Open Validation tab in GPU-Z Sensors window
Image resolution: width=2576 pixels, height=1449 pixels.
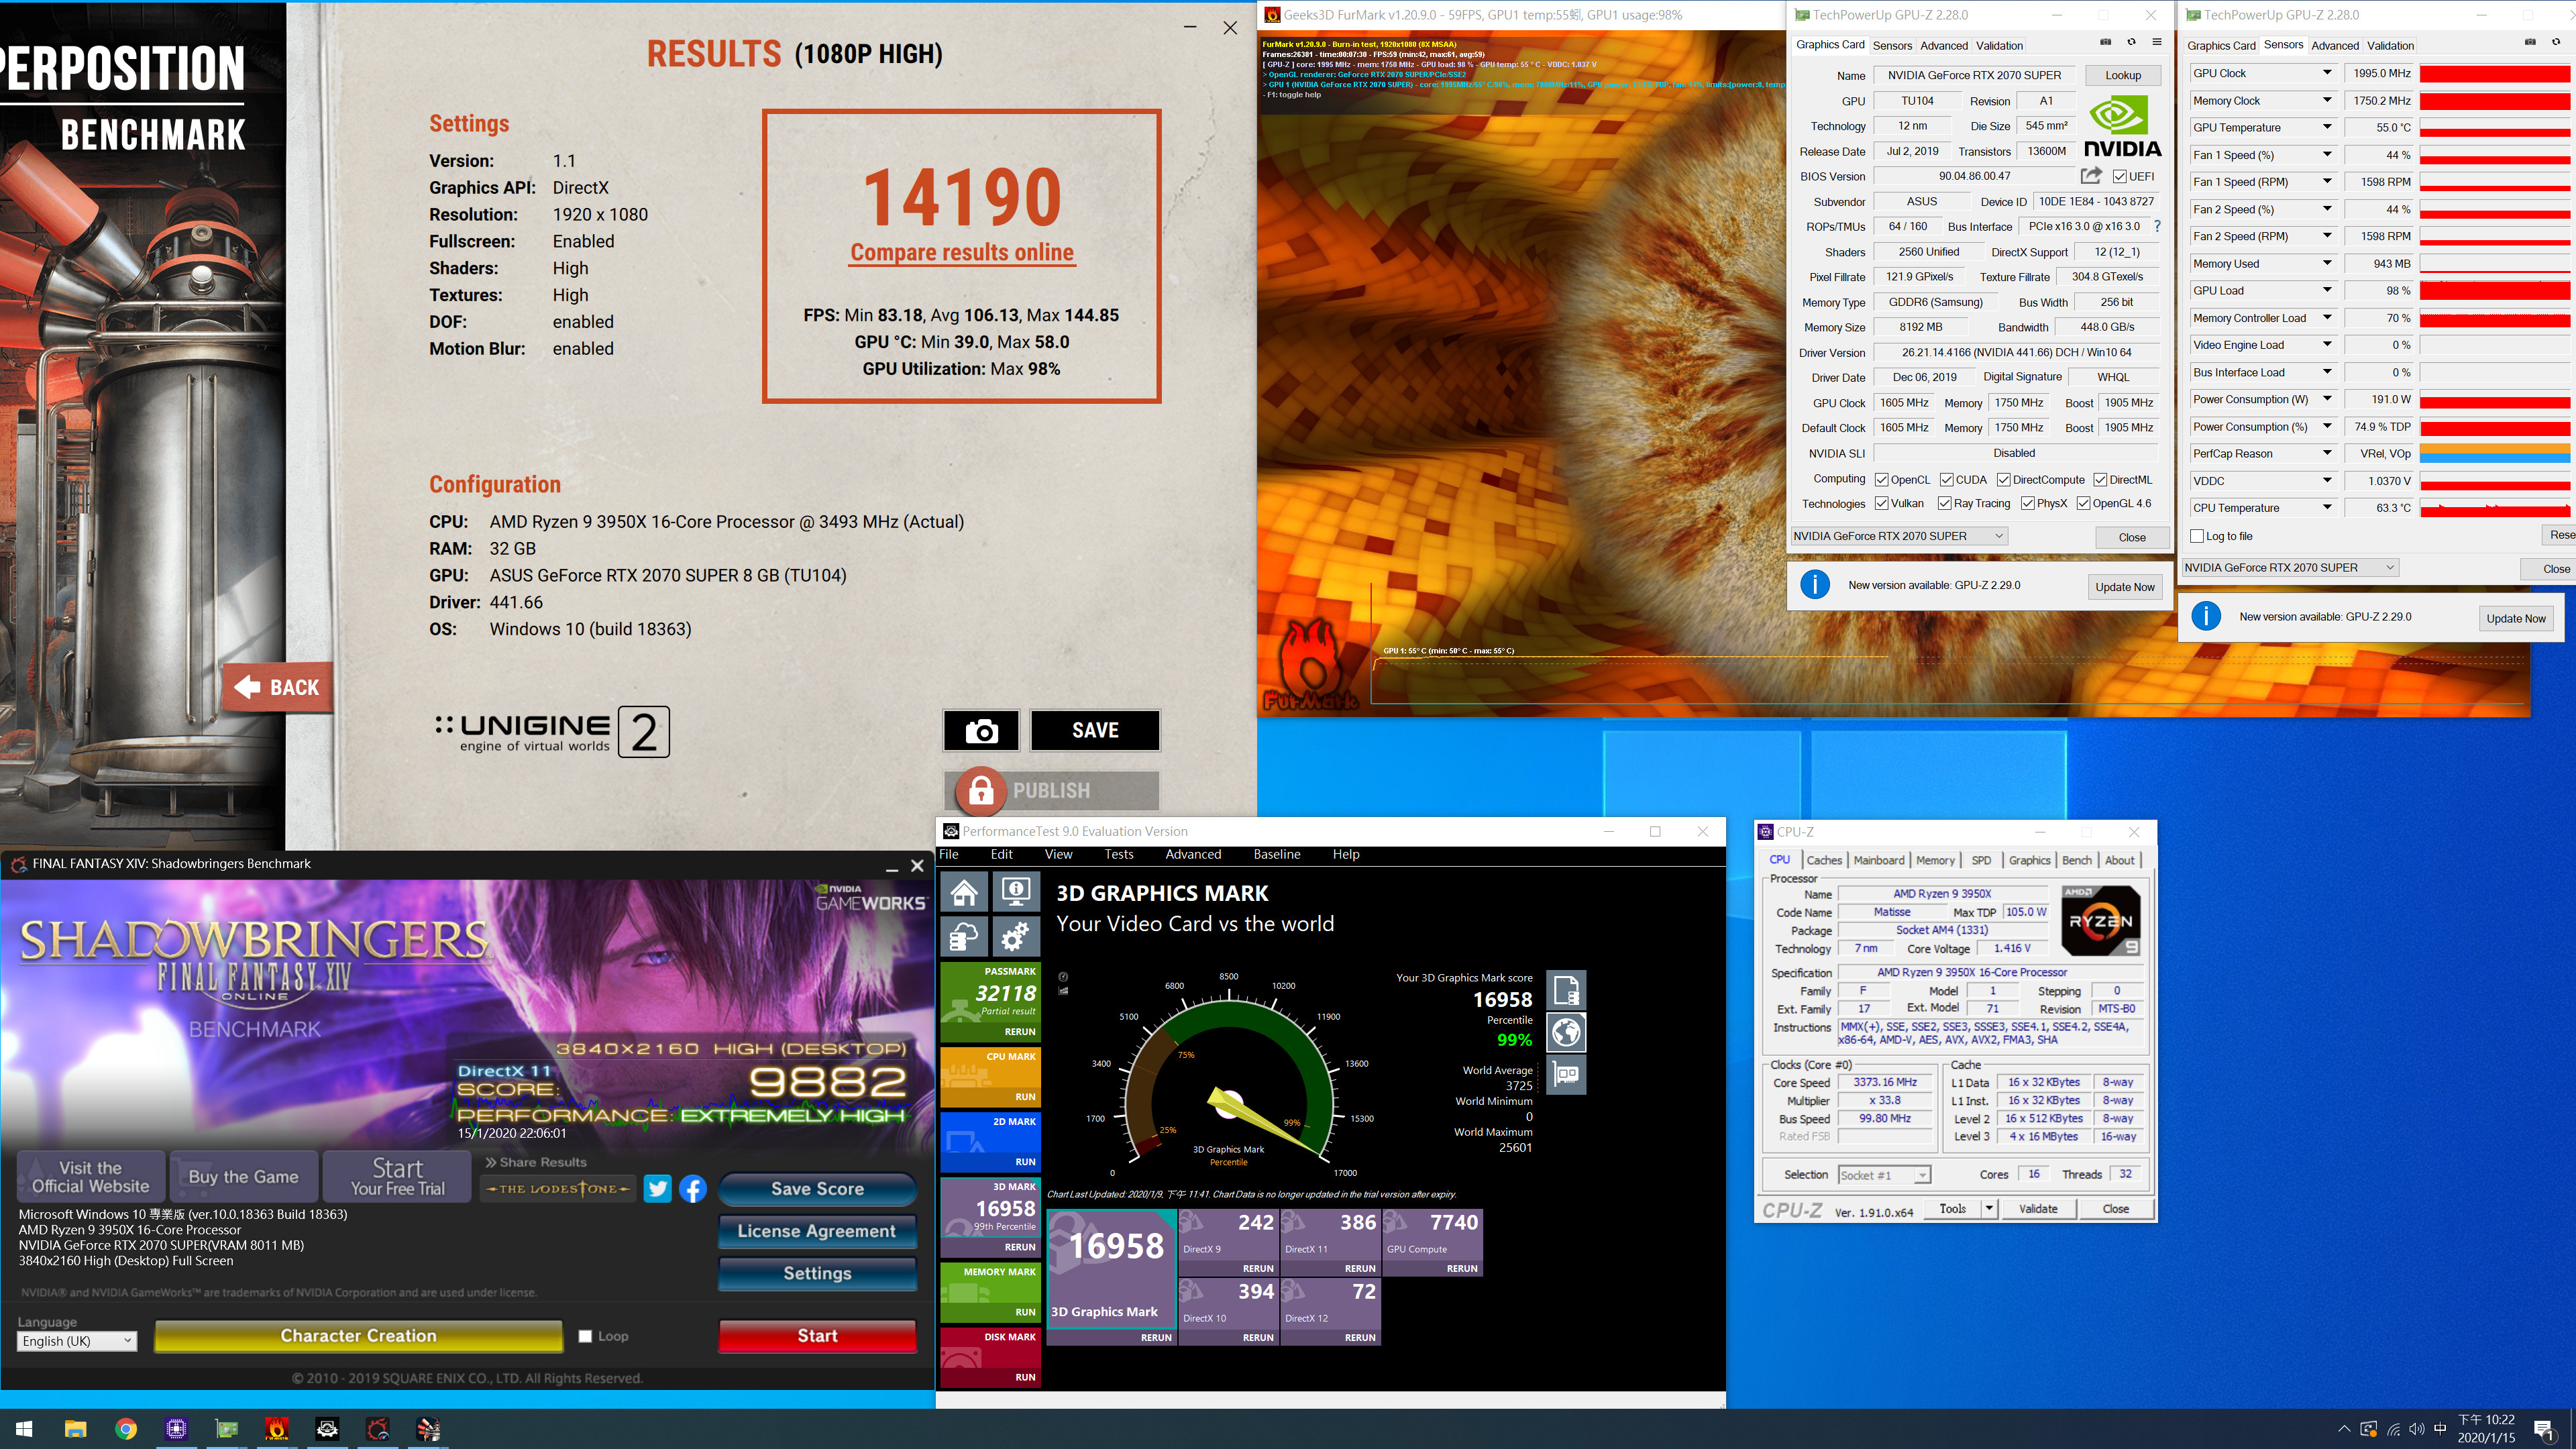pyautogui.click(x=2390, y=46)
